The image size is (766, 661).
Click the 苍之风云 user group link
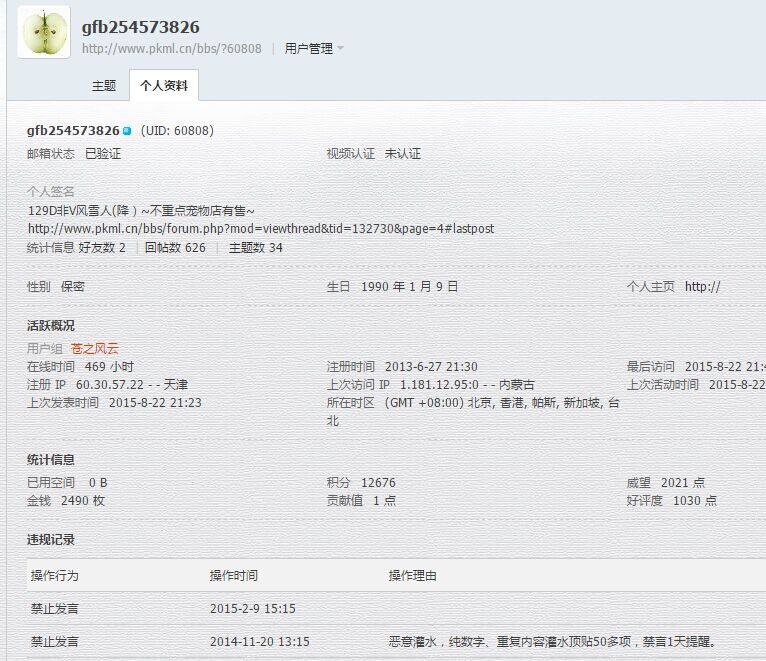click(x=94, y=348)
